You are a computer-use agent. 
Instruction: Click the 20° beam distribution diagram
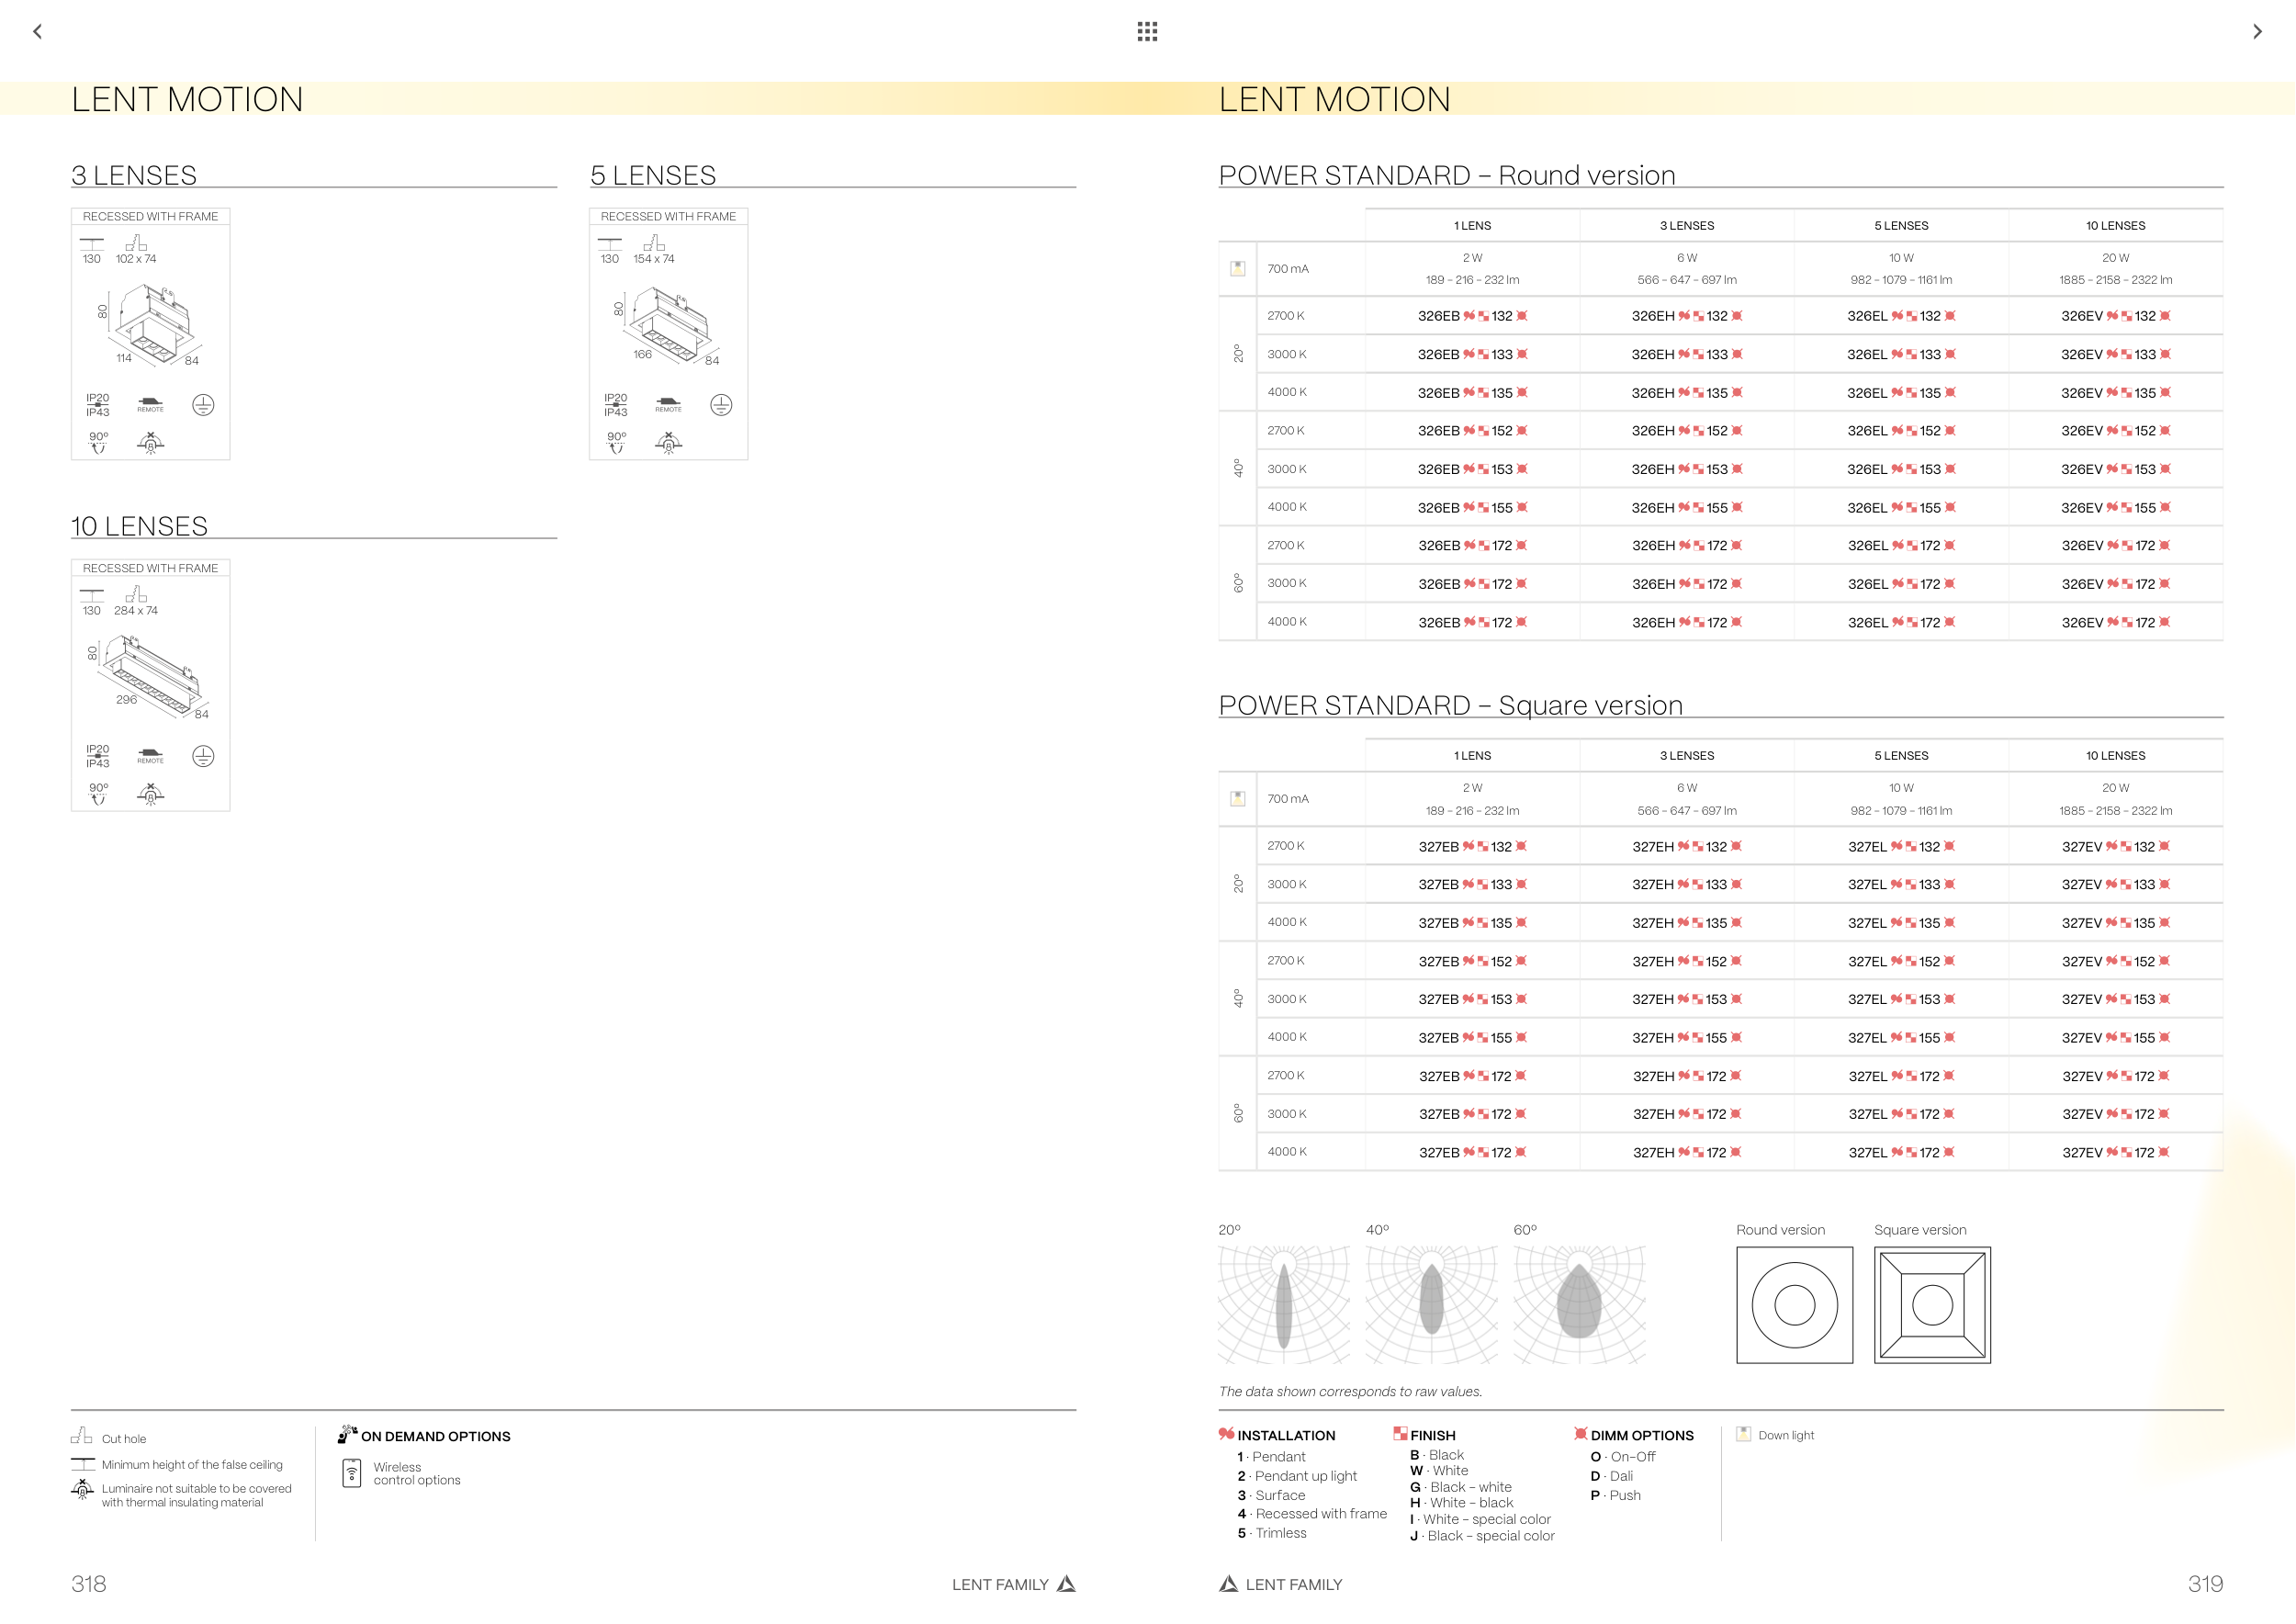1284,1304
